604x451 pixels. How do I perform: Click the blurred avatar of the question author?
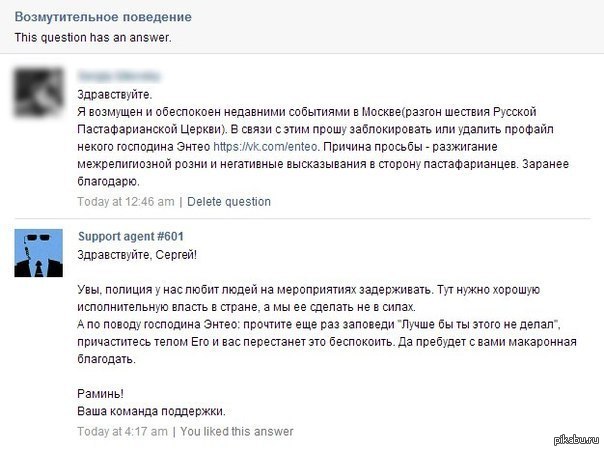pos(39,92)
